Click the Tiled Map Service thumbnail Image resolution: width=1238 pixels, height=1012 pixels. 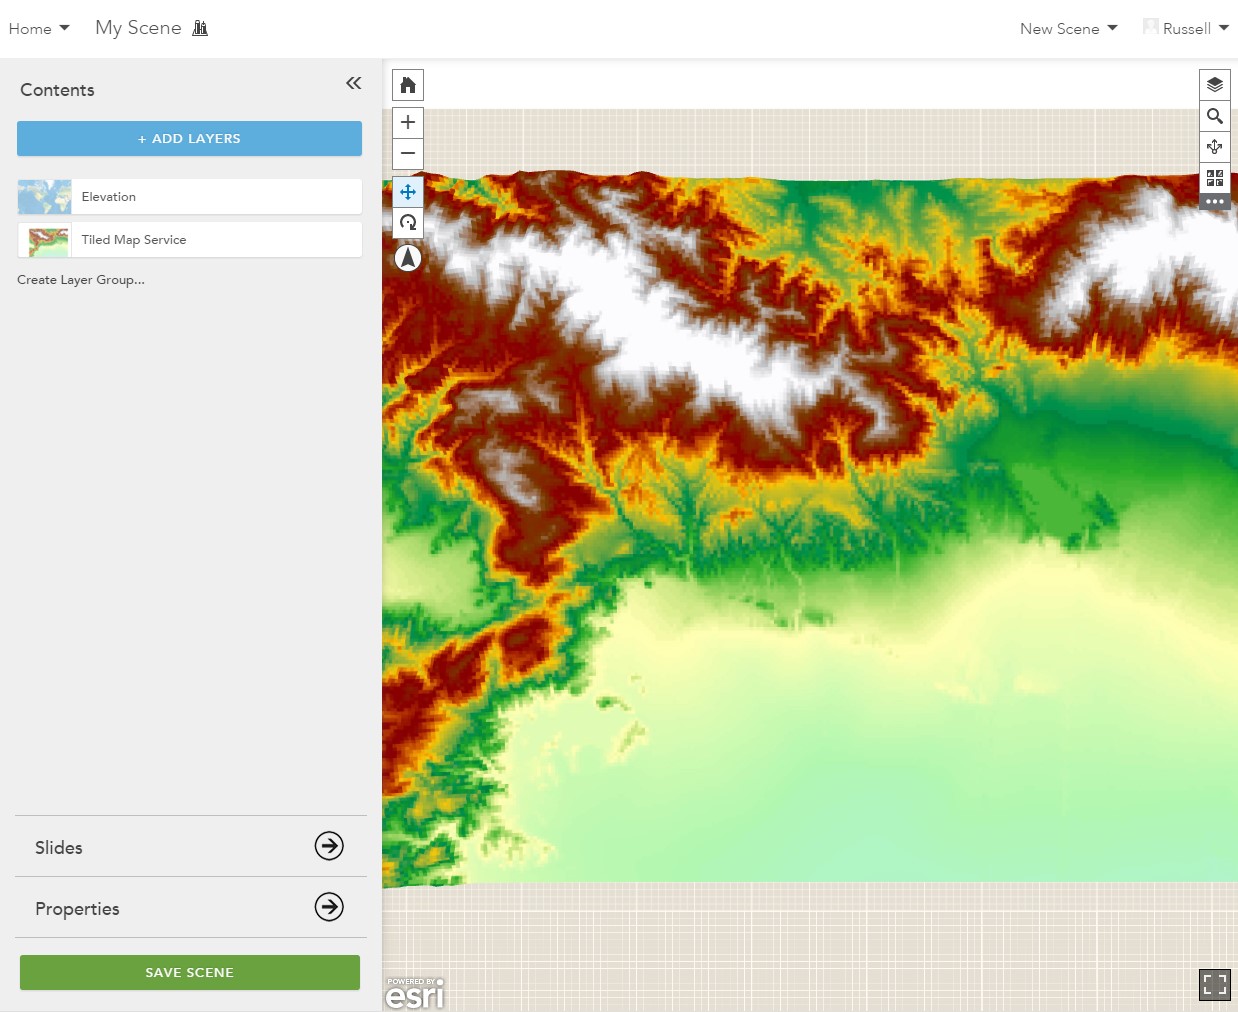tap(45, 240)
